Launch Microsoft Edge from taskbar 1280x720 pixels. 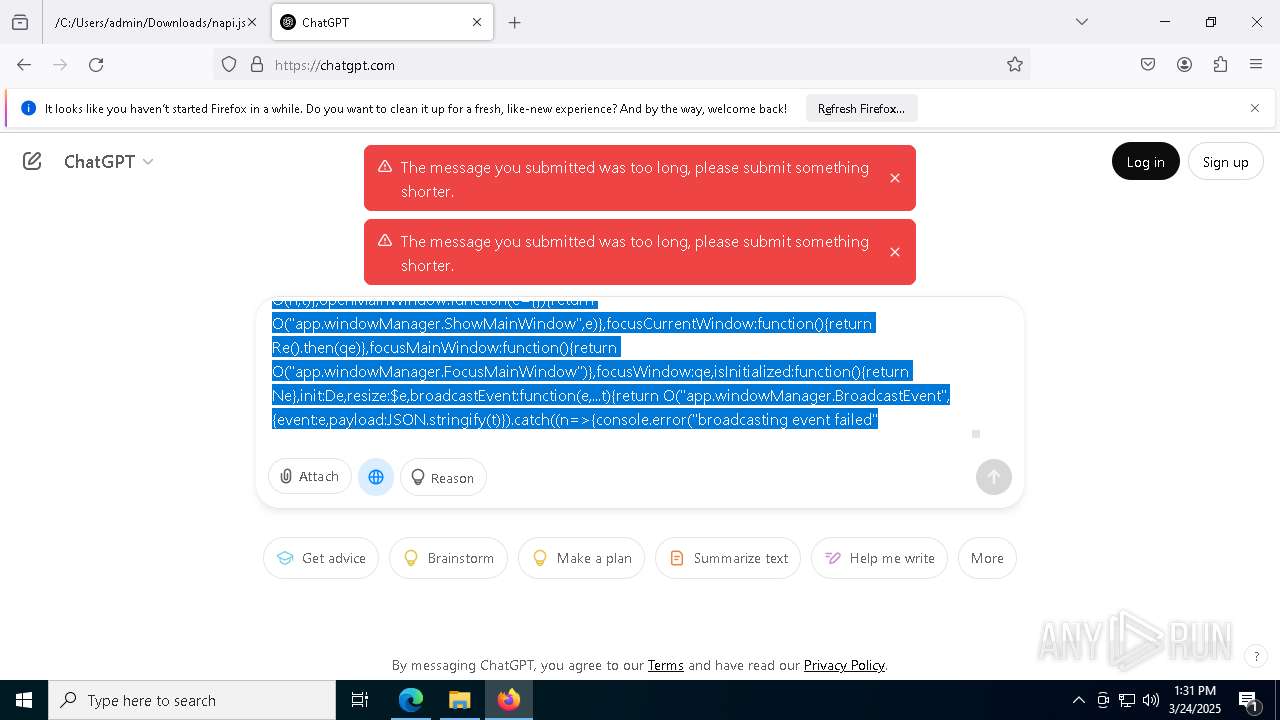point(411,700)
